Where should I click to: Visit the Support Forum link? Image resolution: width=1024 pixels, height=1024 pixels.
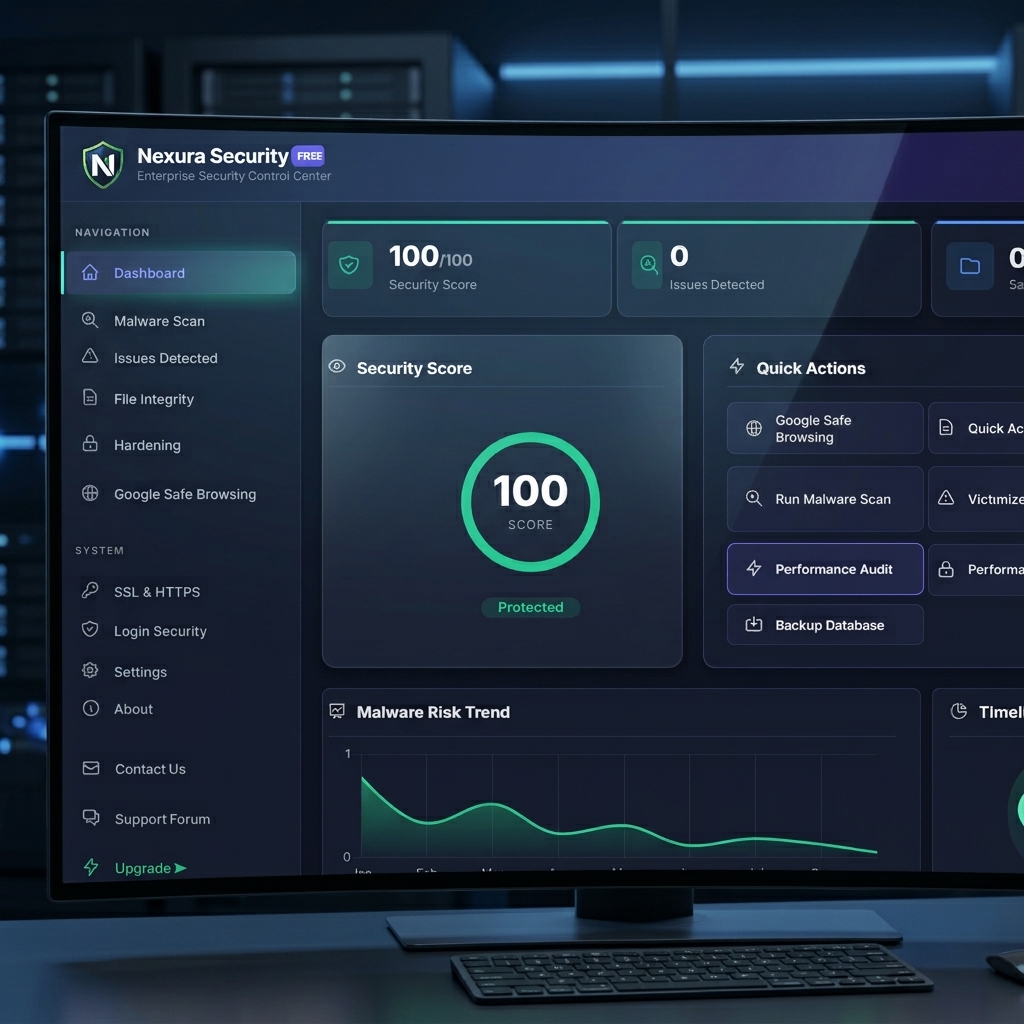(x=163, y=819)
